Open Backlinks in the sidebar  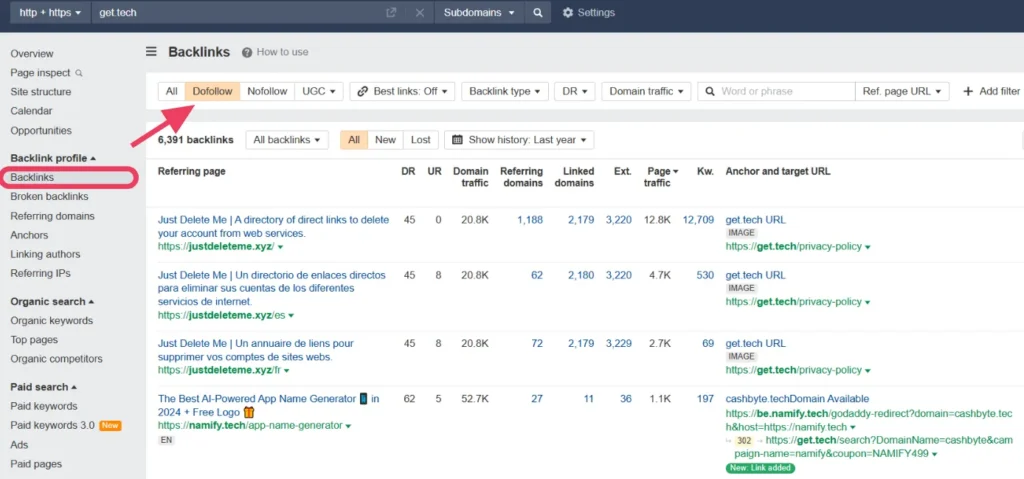32,177
